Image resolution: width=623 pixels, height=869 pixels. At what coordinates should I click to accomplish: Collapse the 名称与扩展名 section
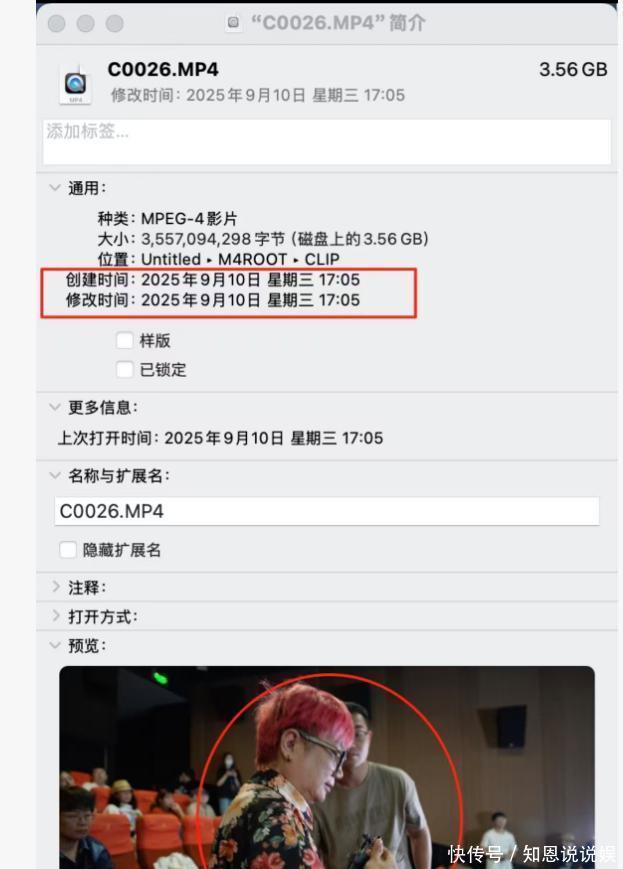click(x=55, y=476)
